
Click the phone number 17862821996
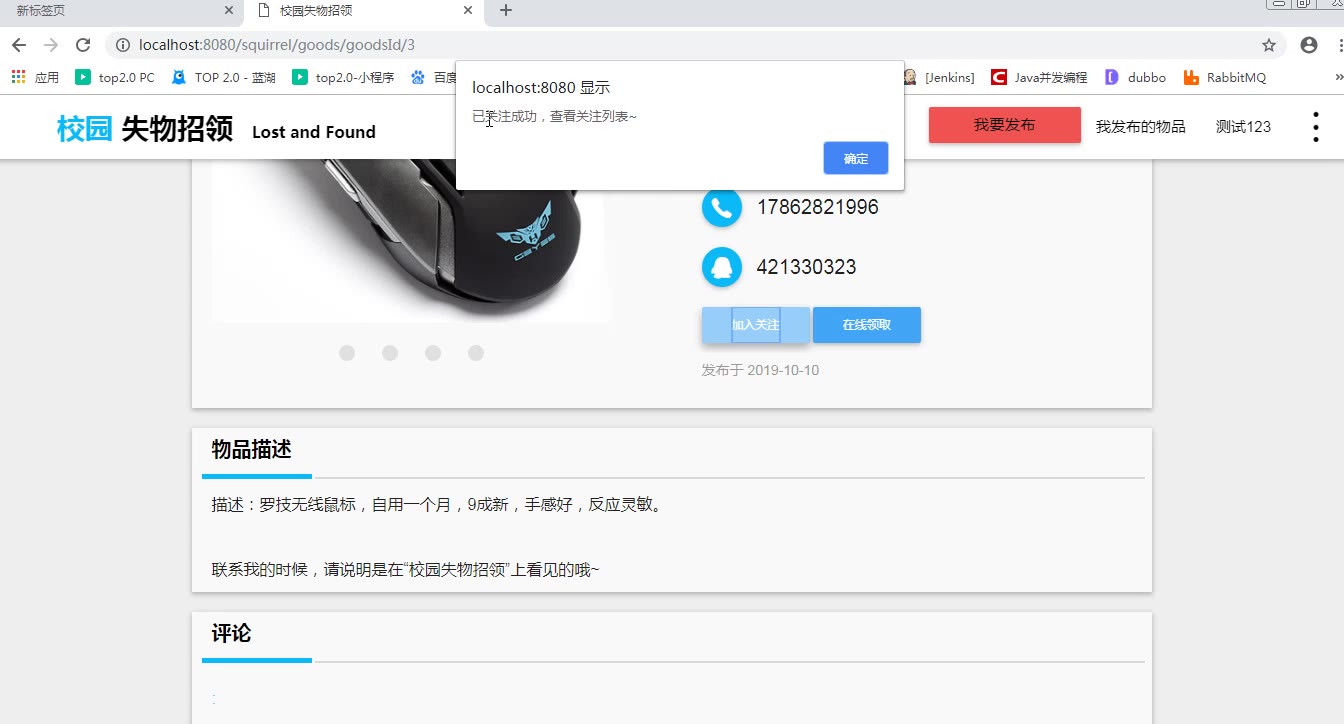(817, 207)
